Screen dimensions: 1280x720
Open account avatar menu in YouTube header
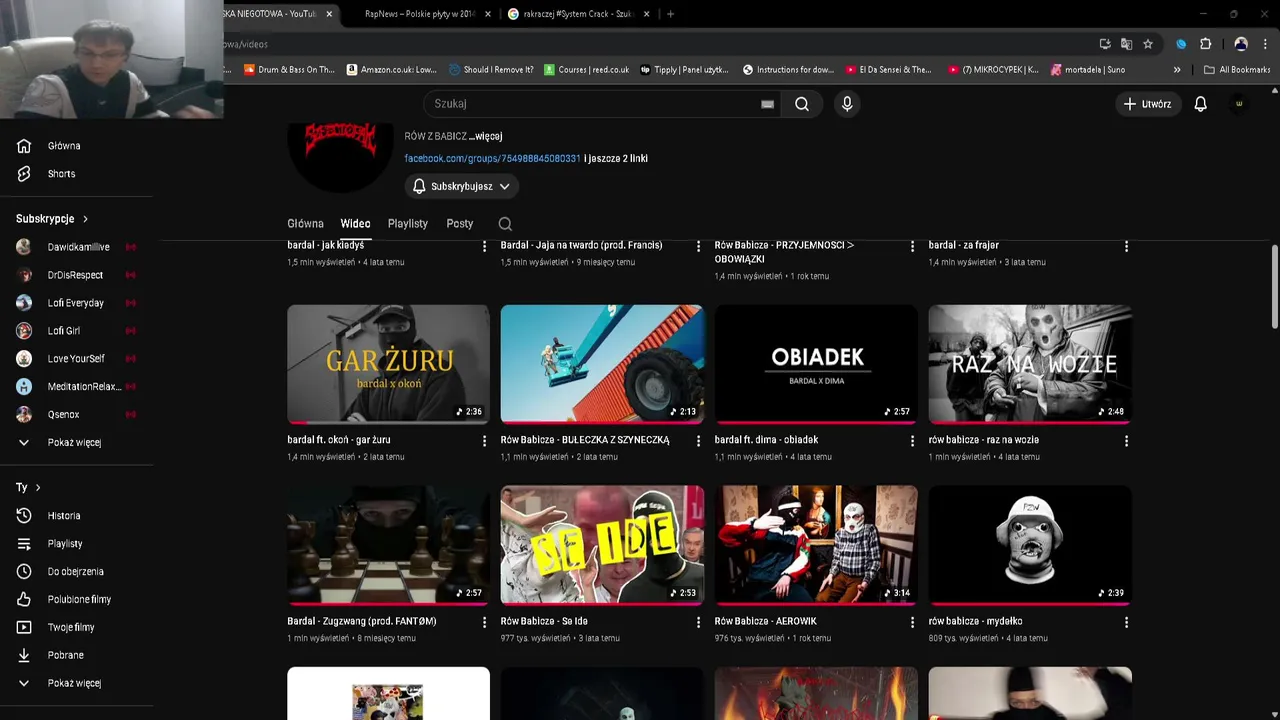coord(1239,104)
